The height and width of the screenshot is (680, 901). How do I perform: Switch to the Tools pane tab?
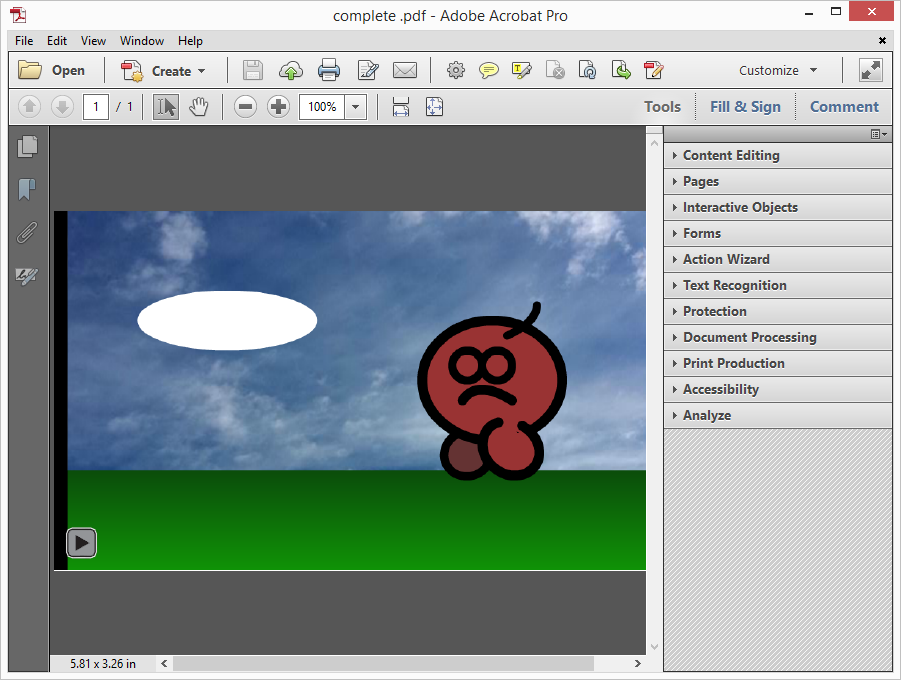(x=662, y=107)
